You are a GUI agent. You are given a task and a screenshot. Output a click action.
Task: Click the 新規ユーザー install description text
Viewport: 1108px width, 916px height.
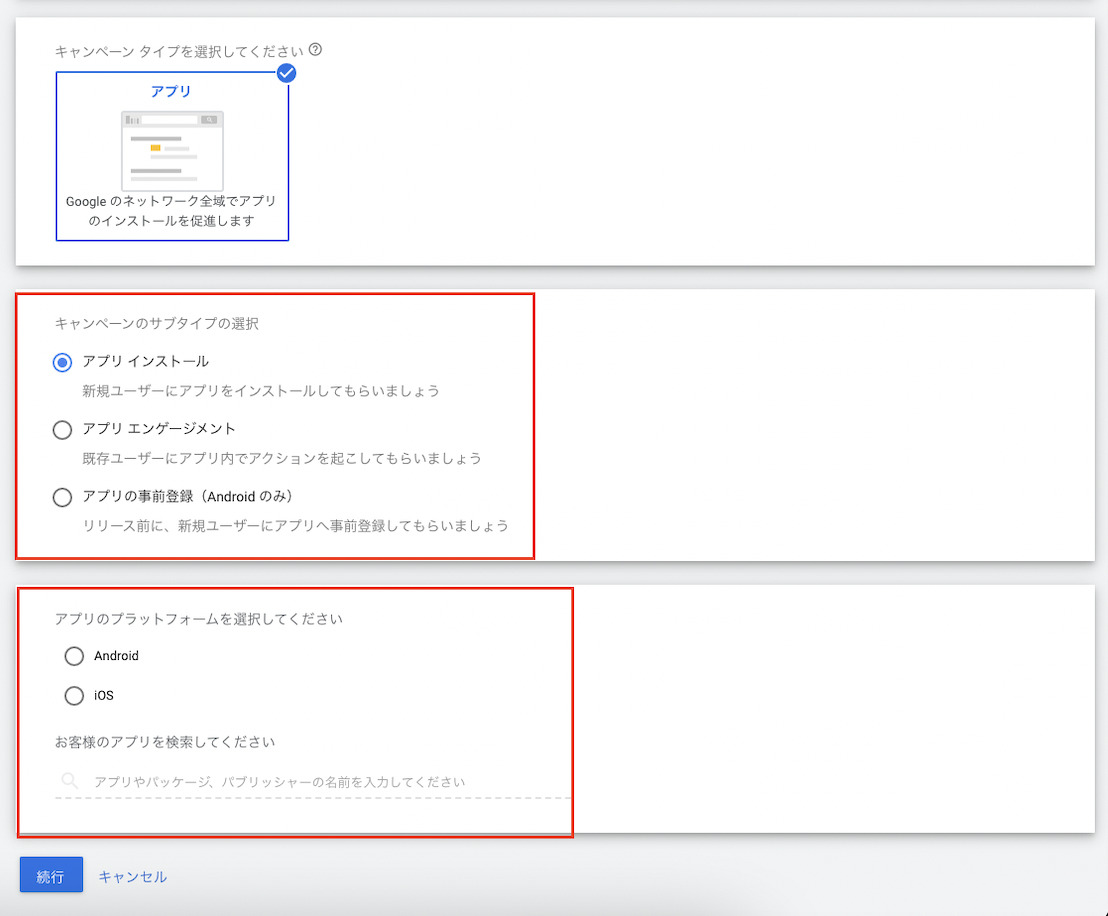260,390
